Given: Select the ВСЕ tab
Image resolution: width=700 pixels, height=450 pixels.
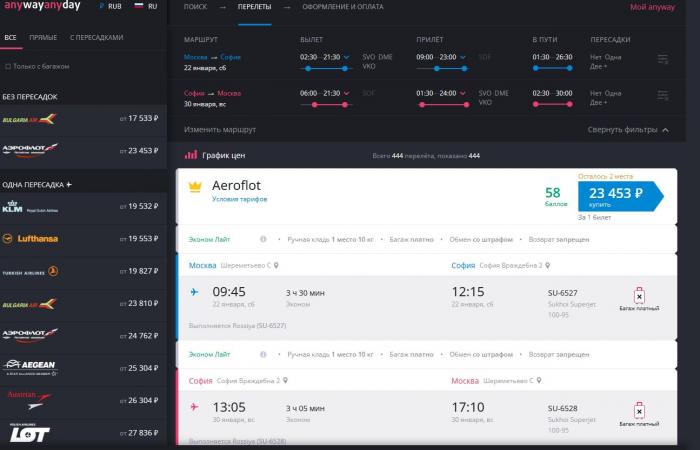Looking at the screenshot, I should [10, 38].
